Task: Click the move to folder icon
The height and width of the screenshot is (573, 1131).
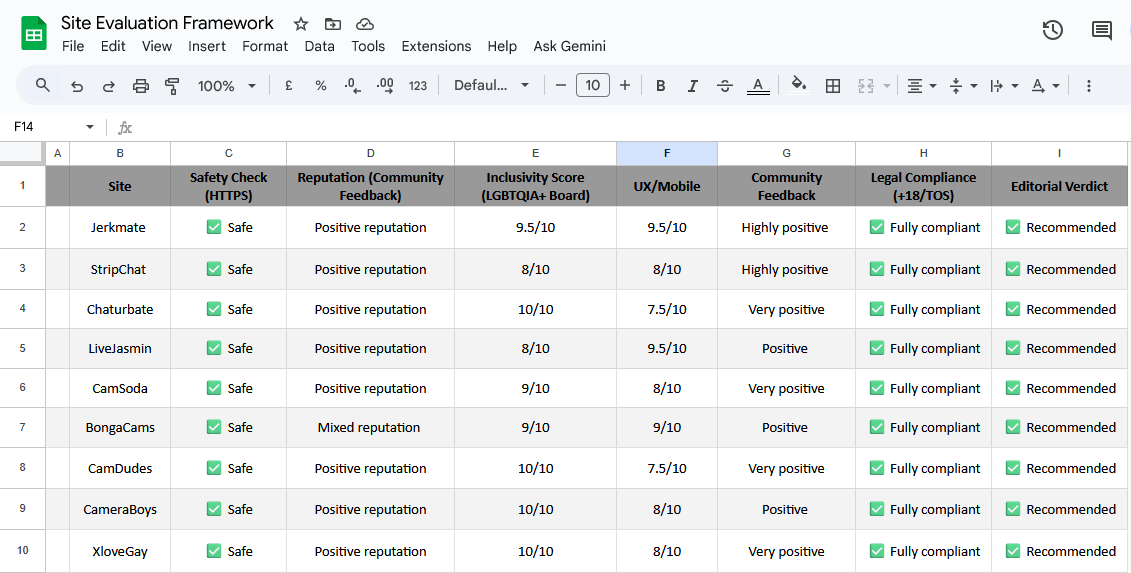Action: pyautogui.click(x=333, y=24)
